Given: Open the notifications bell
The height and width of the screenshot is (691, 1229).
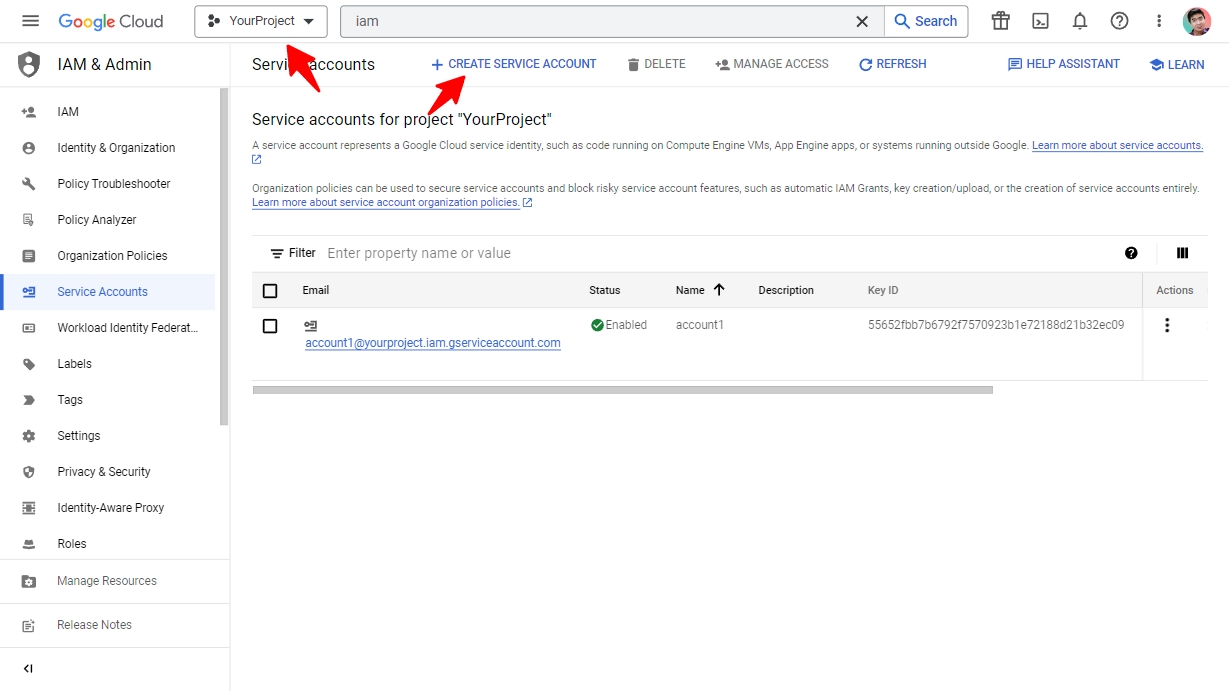Looking at the screenshot, I should 1080,21.
